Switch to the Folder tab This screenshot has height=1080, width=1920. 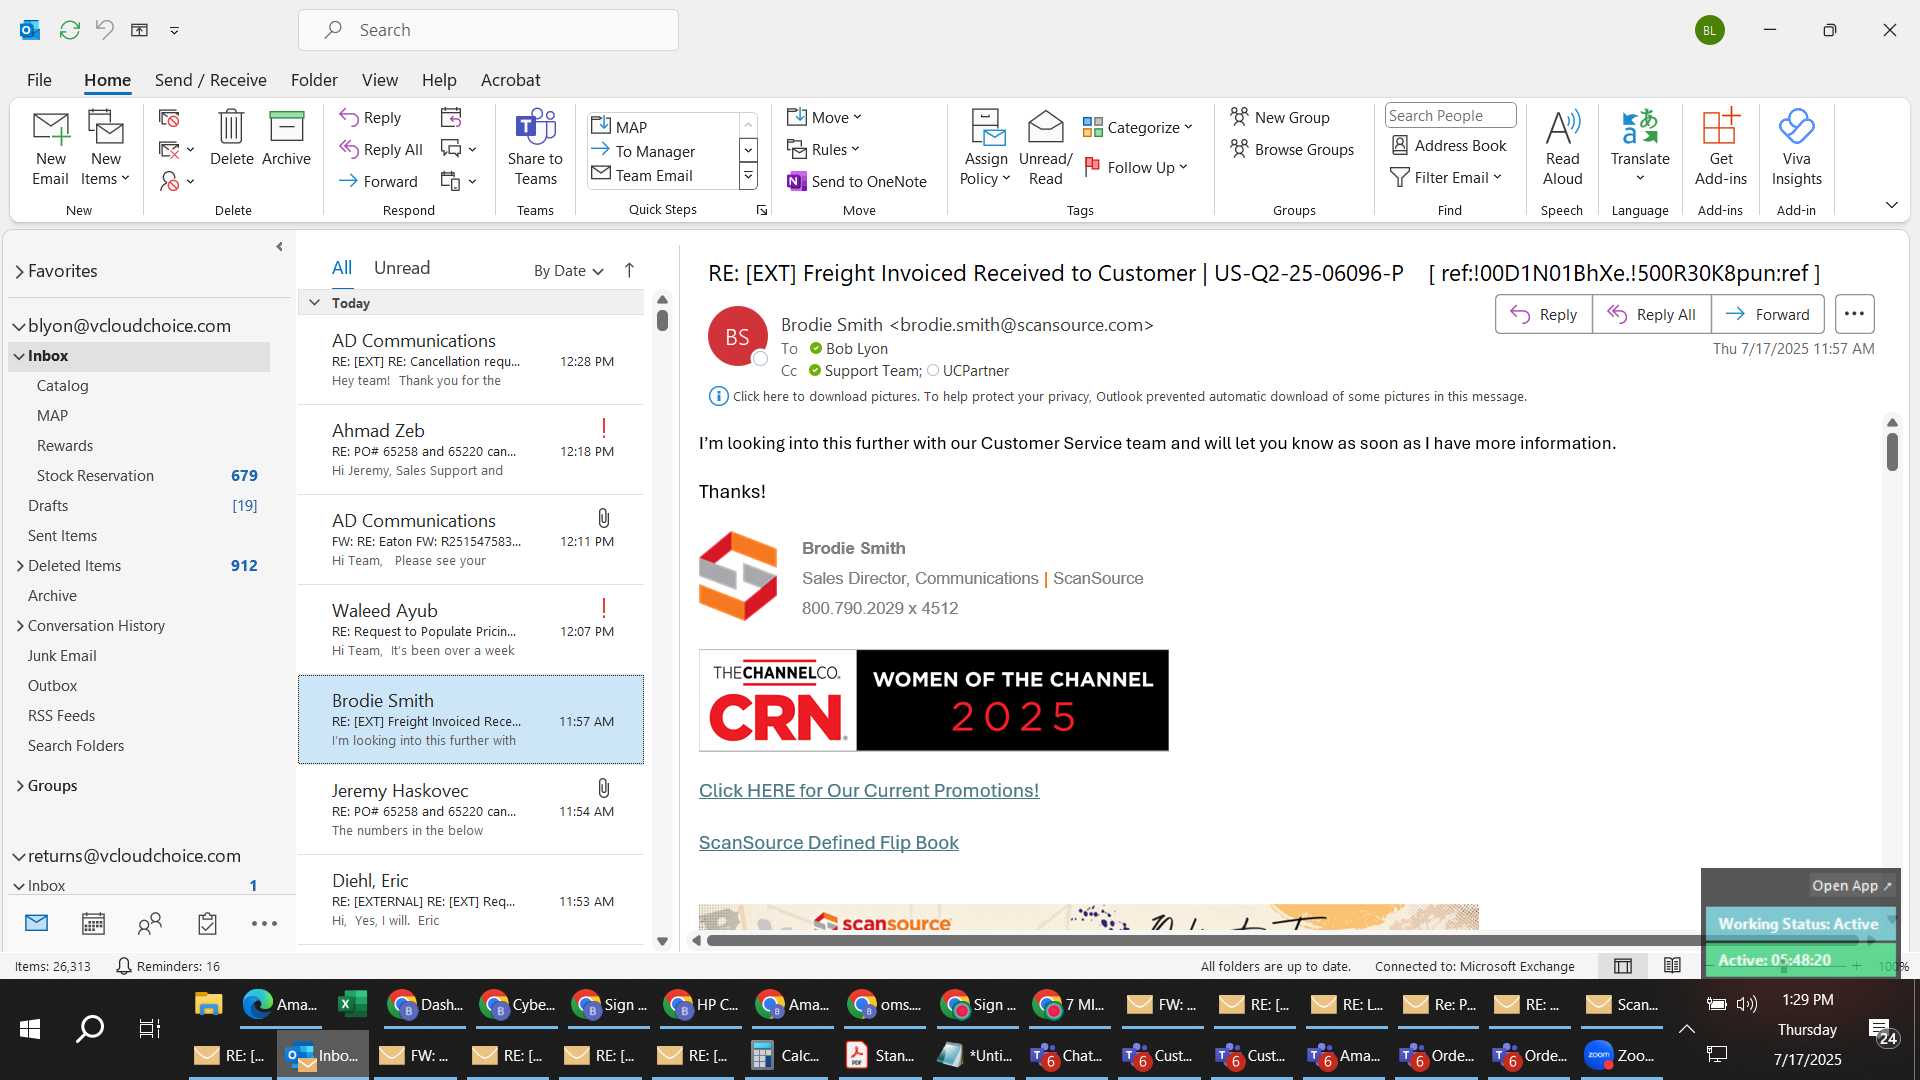tap(314, 80)
